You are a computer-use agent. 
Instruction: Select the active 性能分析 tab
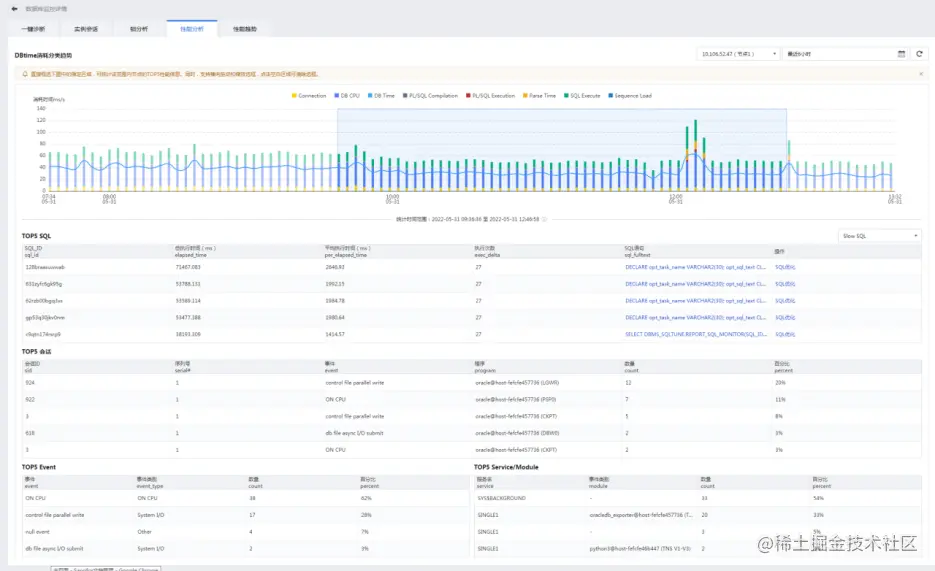(x=192, y=29)
